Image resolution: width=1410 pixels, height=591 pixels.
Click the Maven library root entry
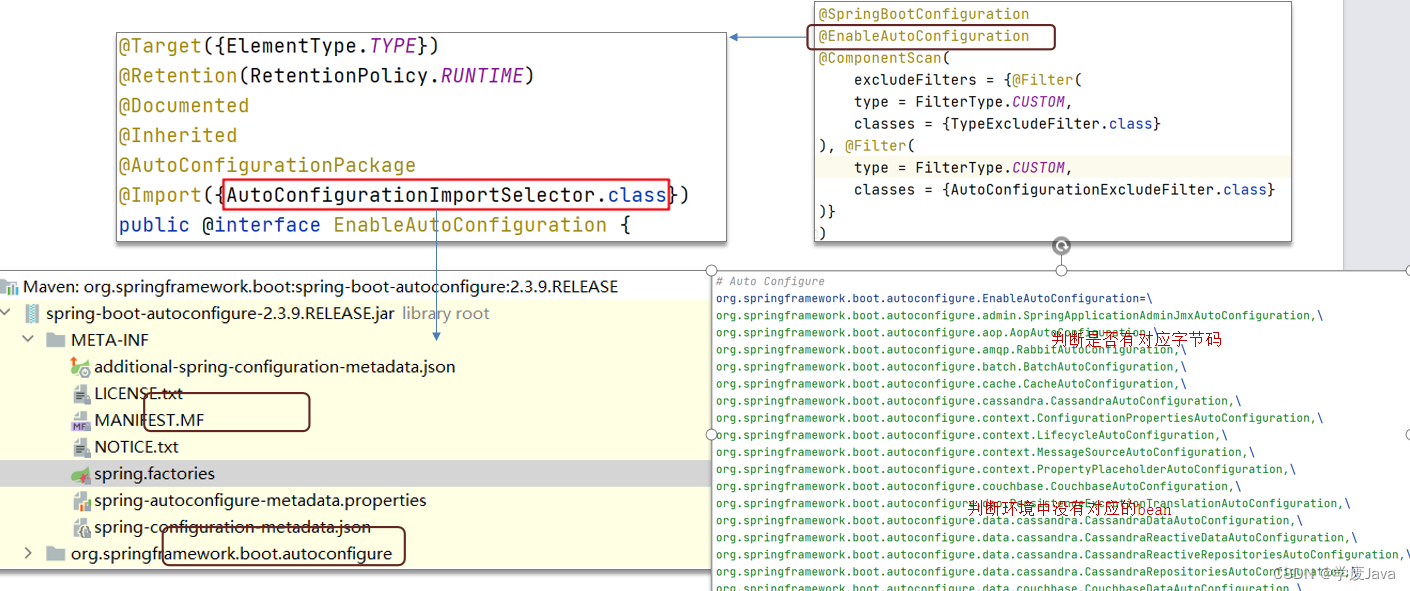click(320, 287)
